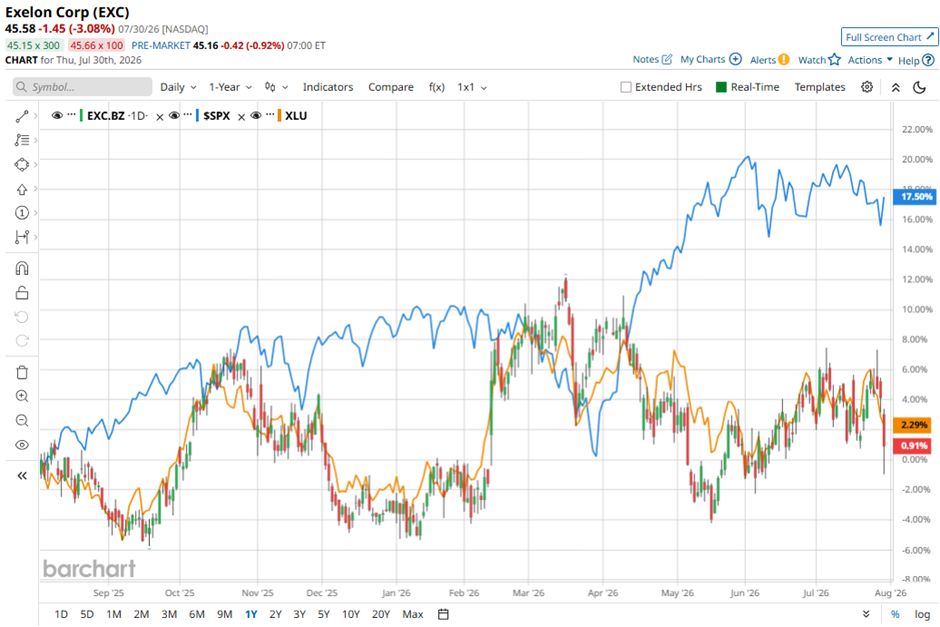The width and height of the screenshot is (940, 627).
Task: Select the 1Y time range
Action: click(x=251, y=614)
